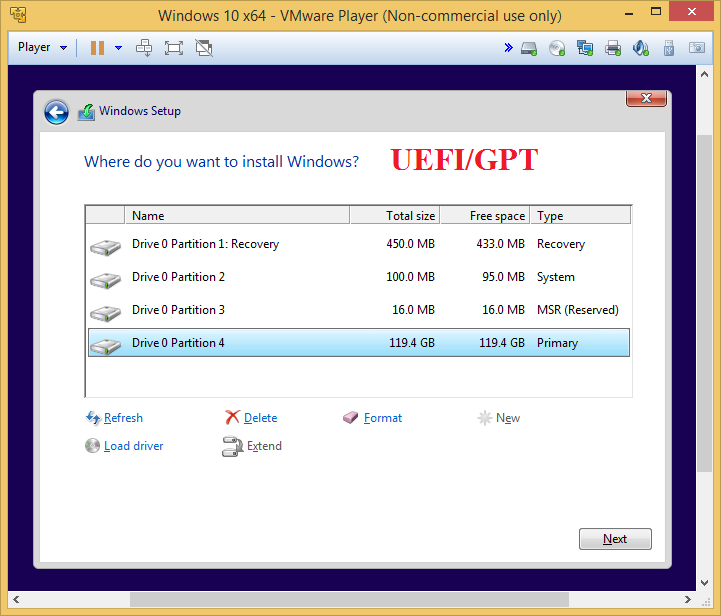This screenshot has height=616, width=721.
Task: Expand the power options arrow beside pause
Action: tap(118, 48)
